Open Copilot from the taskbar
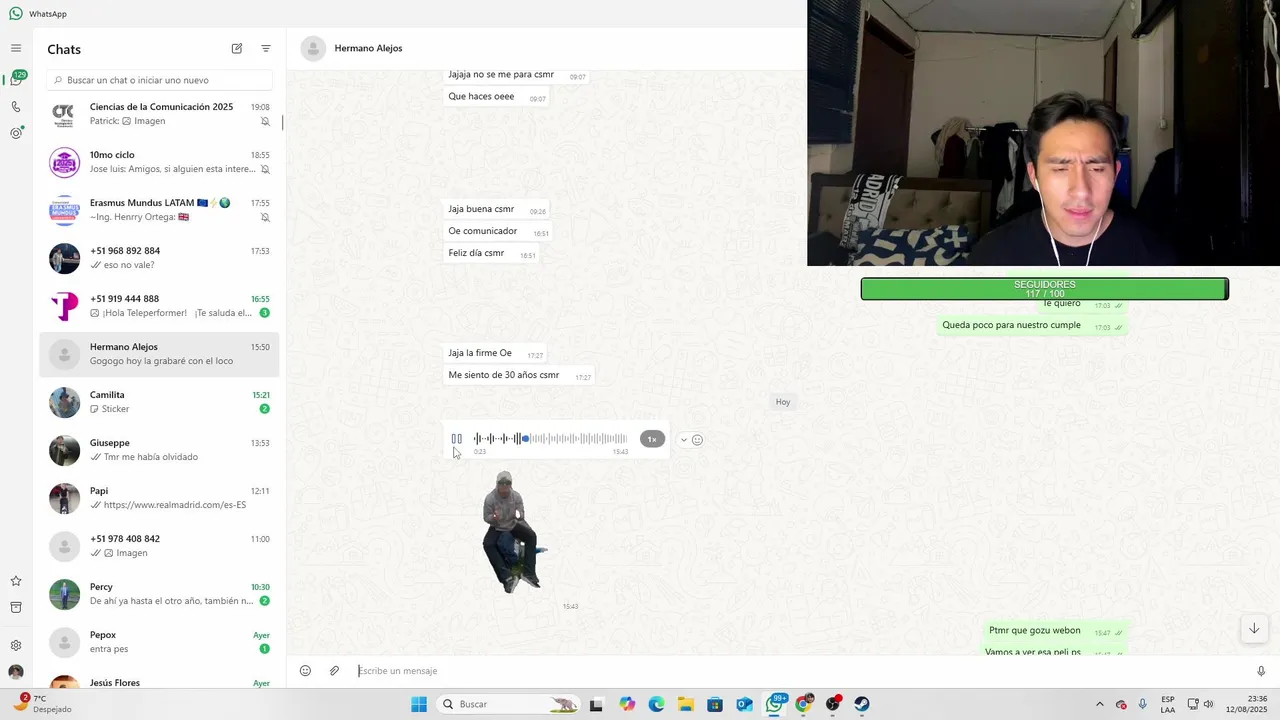 tap(627, 704)
